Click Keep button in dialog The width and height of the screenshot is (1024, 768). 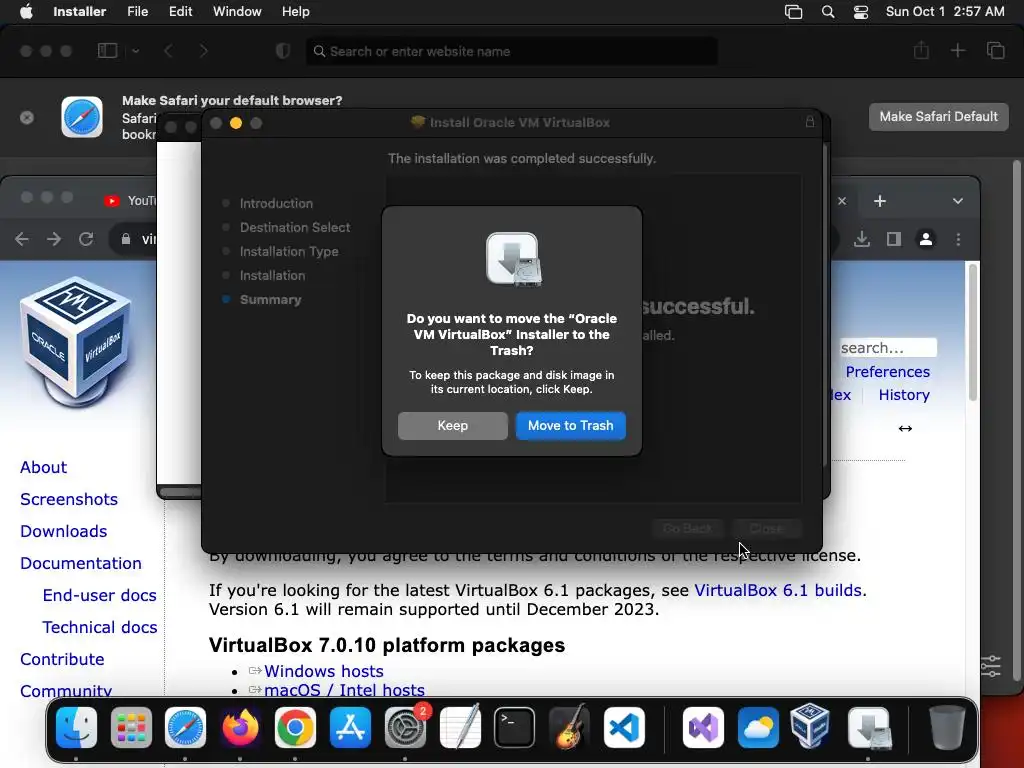tap(453, 426)
